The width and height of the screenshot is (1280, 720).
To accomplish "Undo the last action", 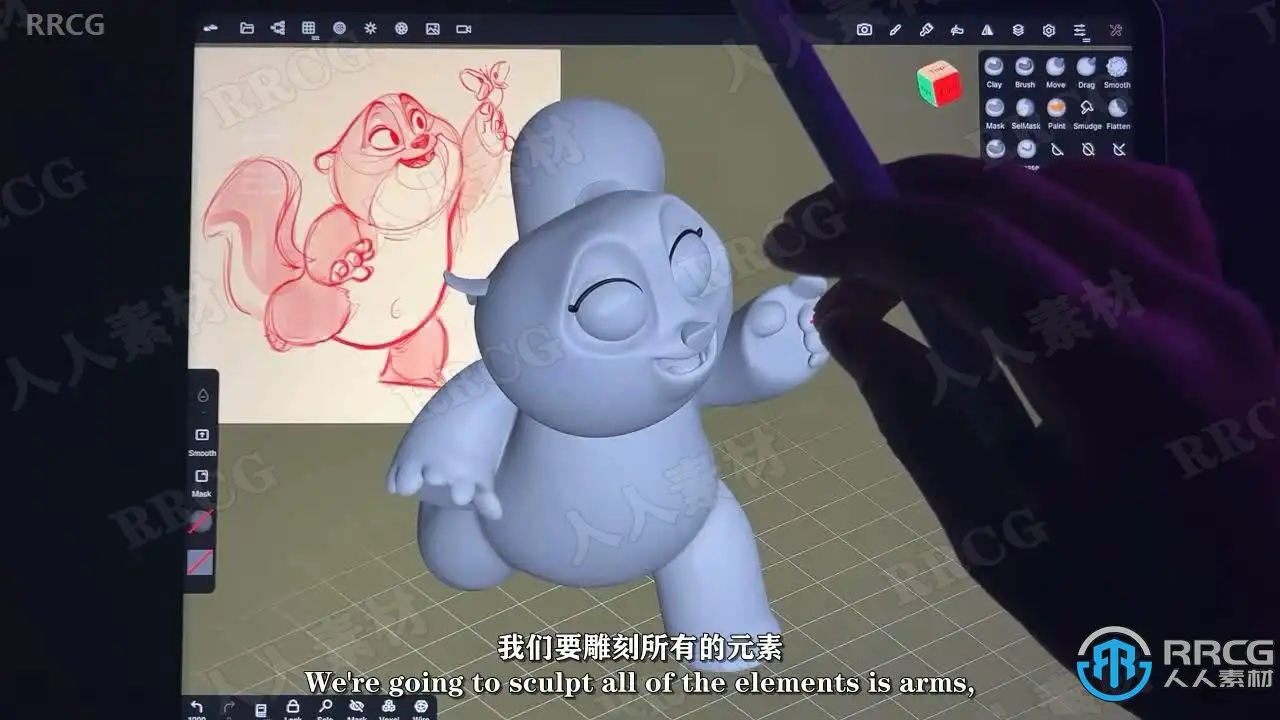I will point(197,710).
